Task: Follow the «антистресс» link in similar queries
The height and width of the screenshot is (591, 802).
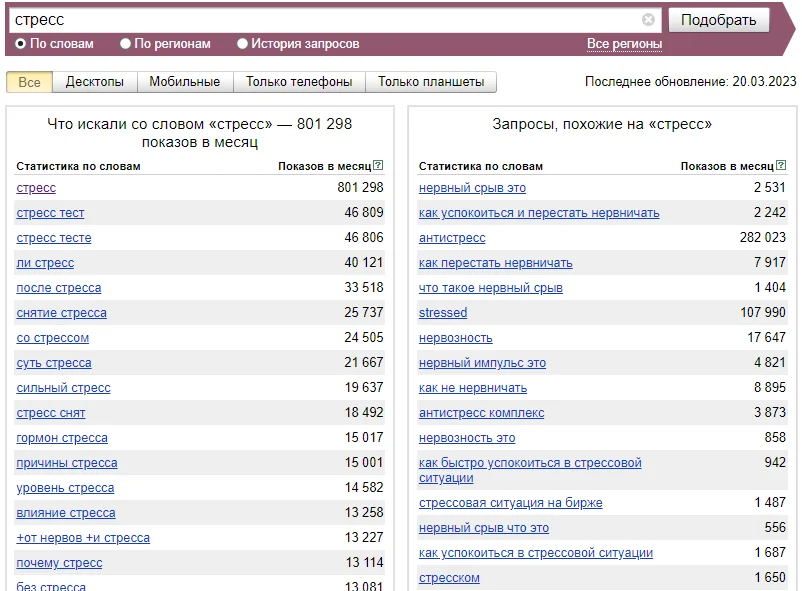Action: tap(450, 237)
